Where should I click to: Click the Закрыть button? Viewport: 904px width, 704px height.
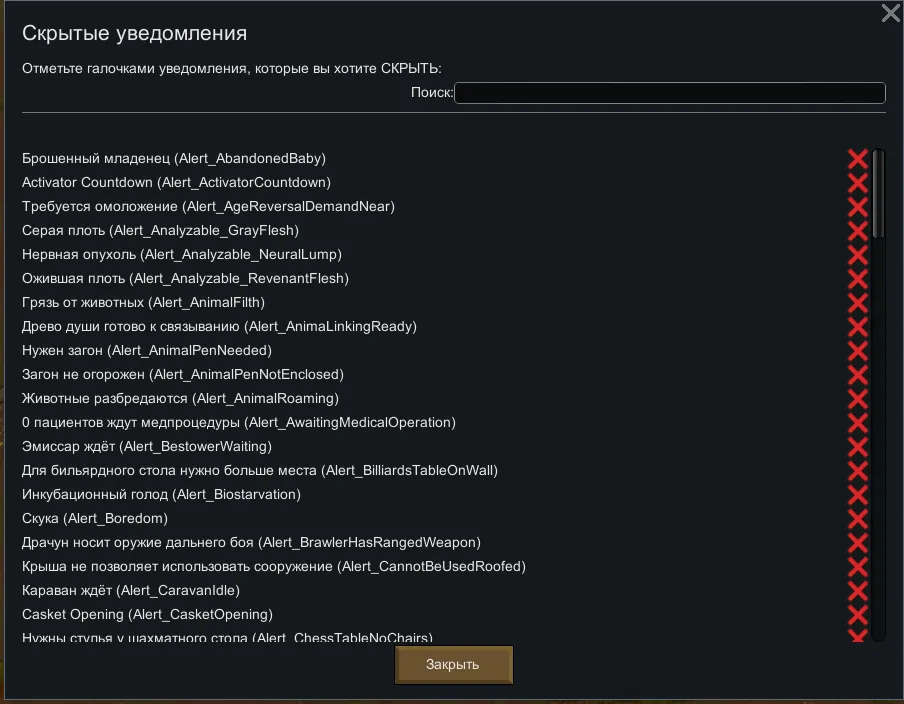tap(453, 664)
